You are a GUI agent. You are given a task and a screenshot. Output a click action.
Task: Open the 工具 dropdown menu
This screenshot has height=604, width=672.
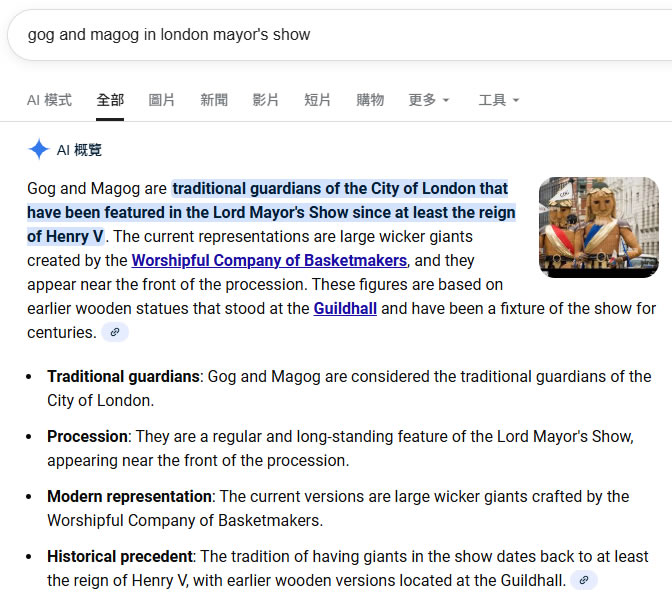[x=499, y=100]
